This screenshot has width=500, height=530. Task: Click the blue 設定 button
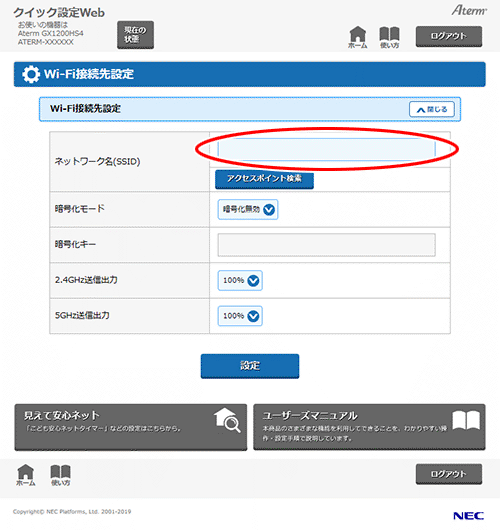(x=250, y=366)
